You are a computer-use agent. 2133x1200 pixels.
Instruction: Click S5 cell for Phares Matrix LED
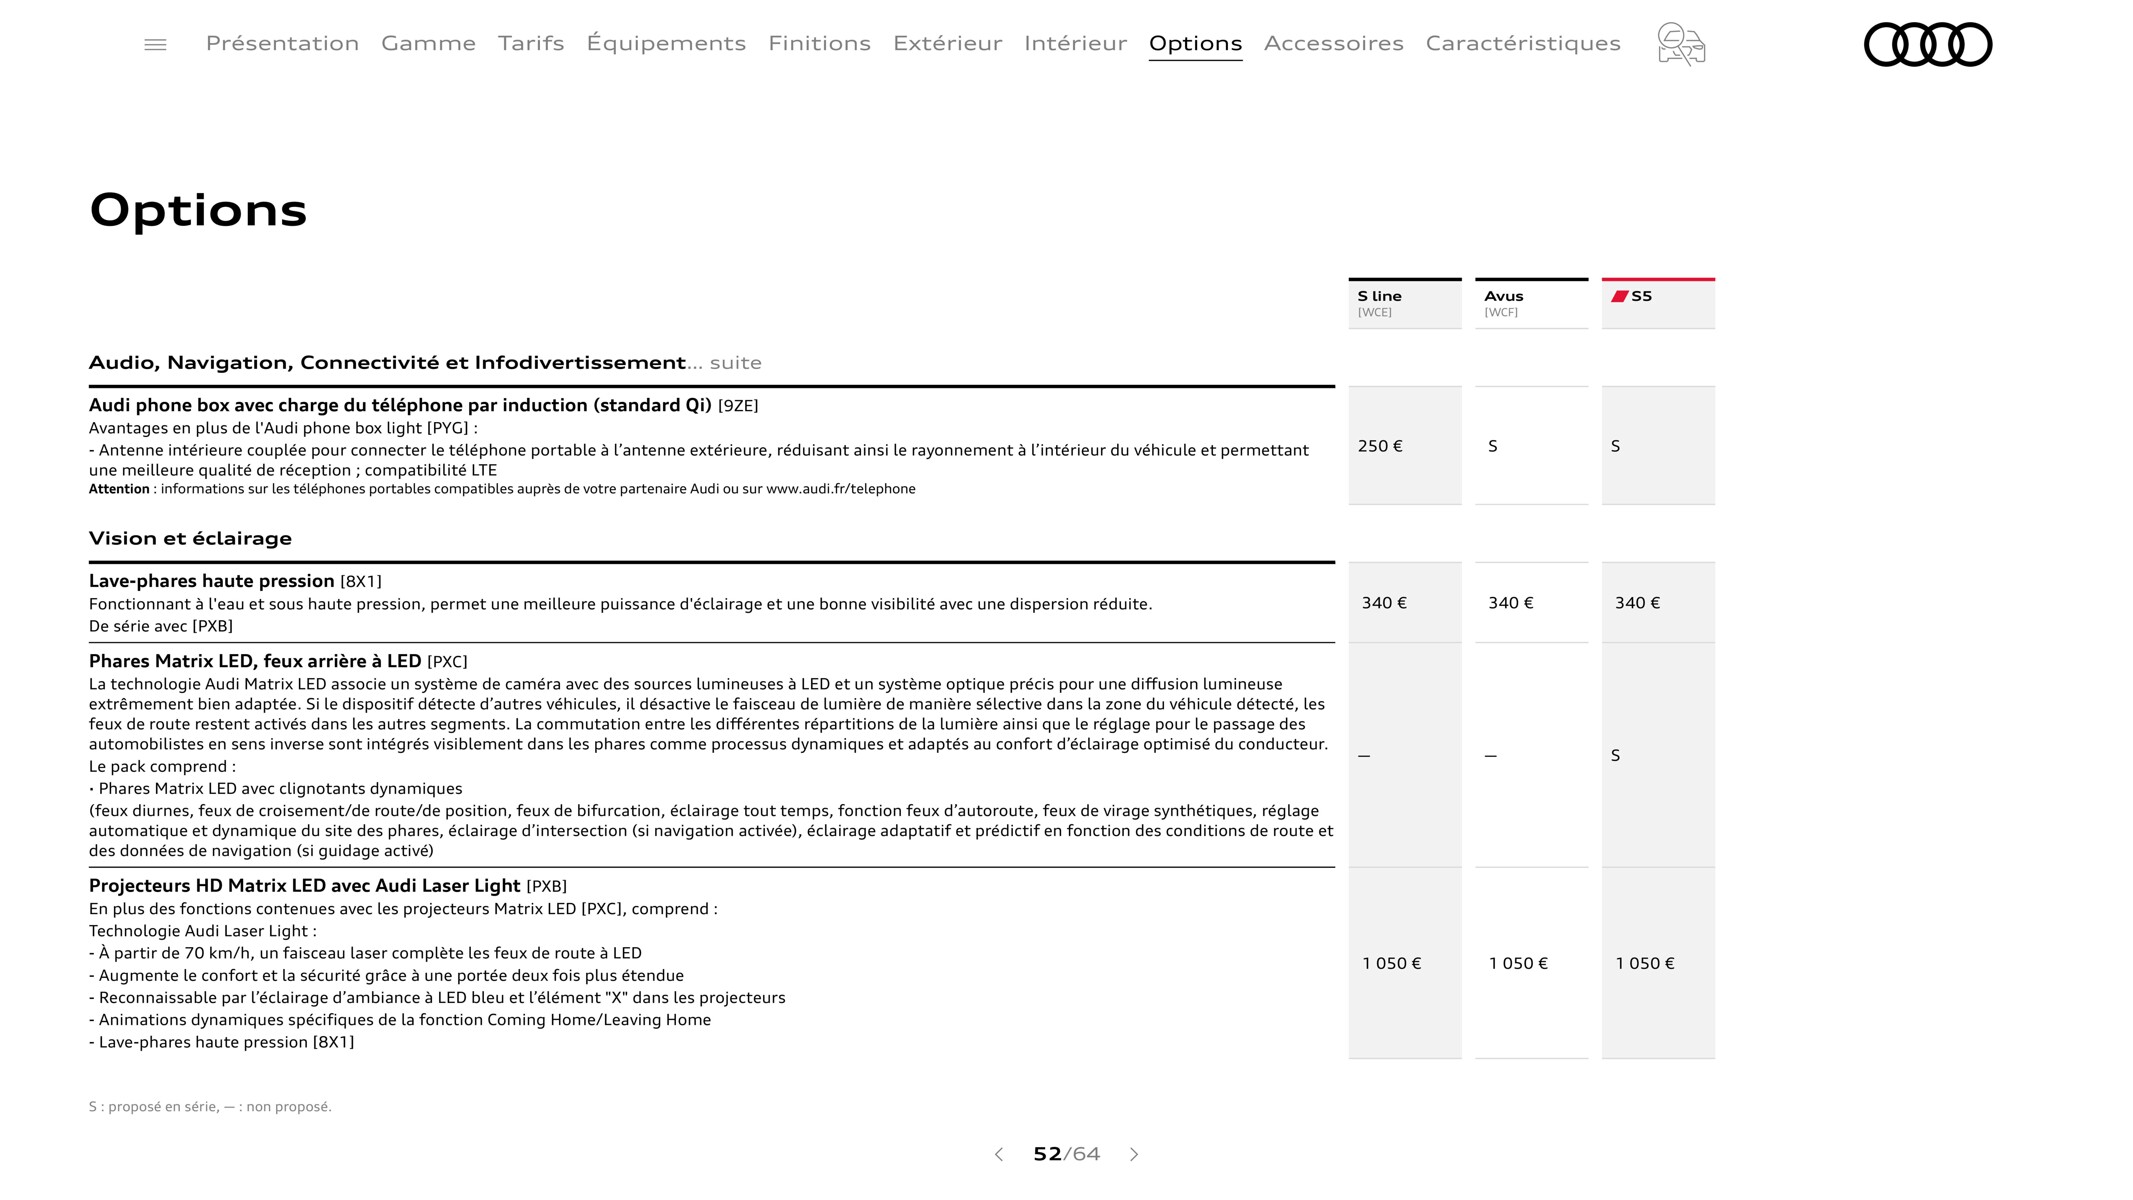[1658, 755]
